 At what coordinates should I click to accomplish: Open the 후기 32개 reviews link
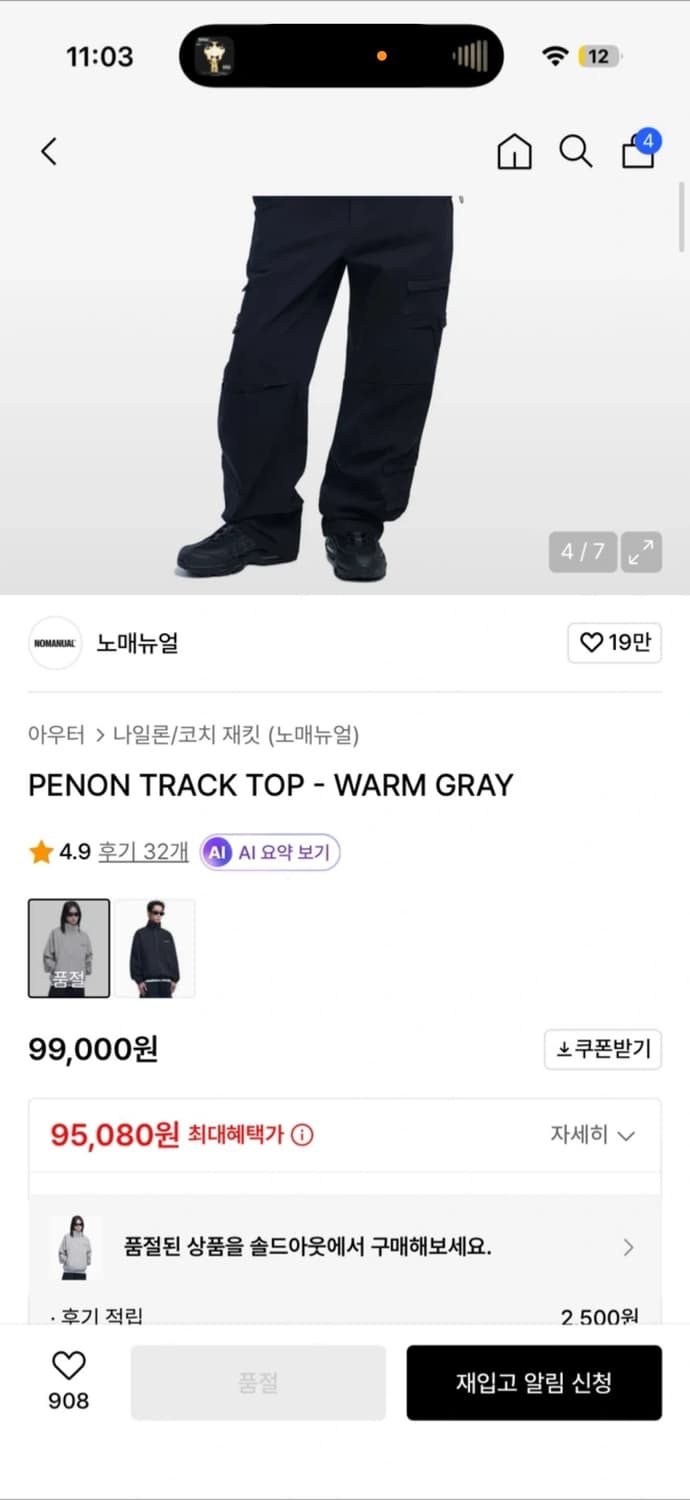[x=140, y=851]
